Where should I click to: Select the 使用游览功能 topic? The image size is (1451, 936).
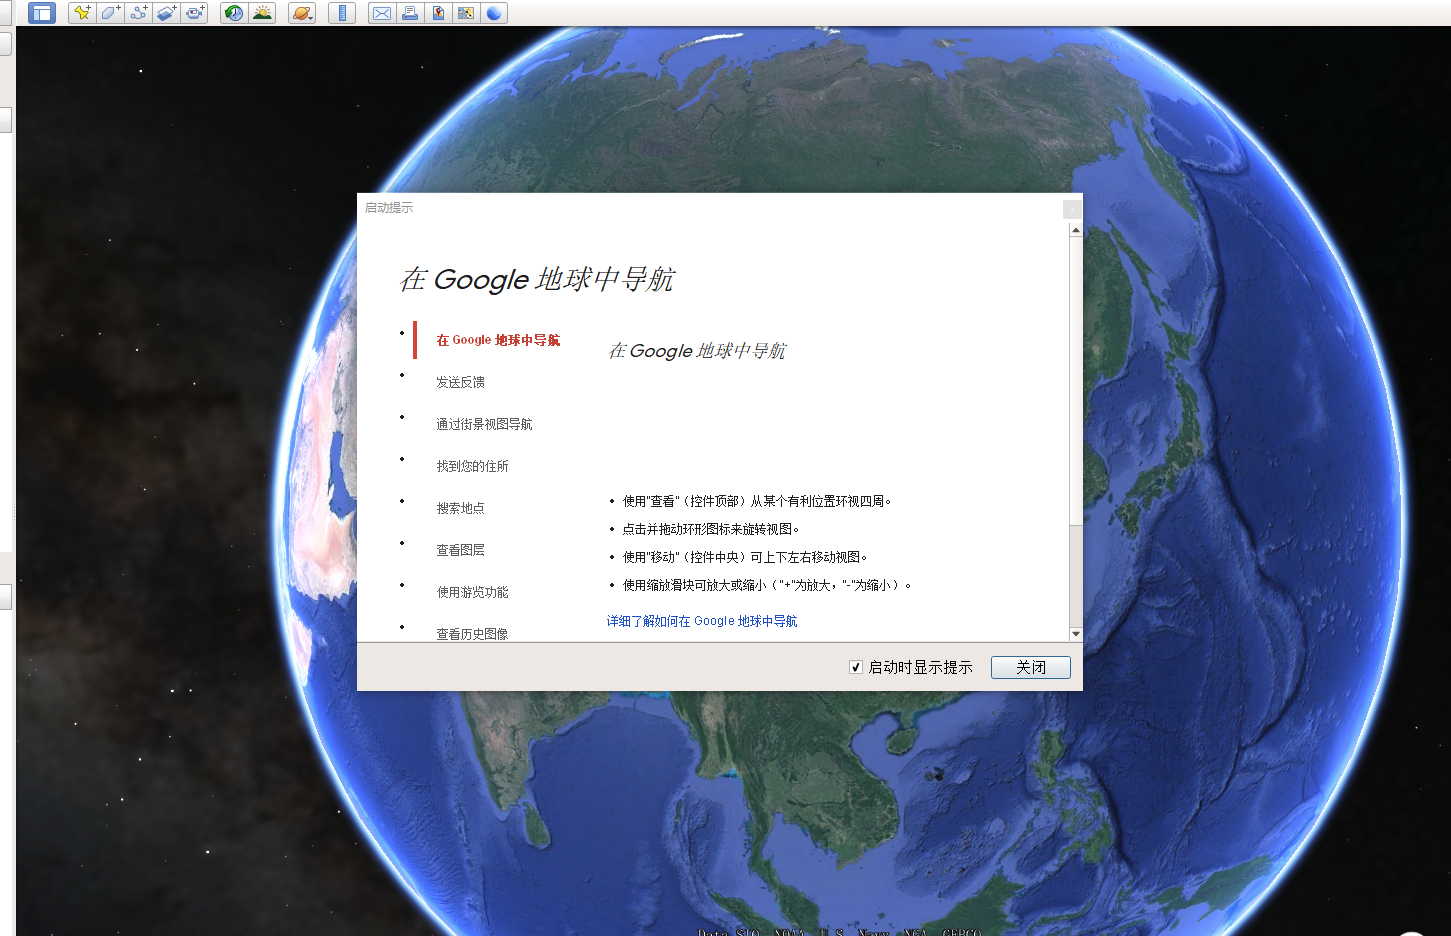472,592
